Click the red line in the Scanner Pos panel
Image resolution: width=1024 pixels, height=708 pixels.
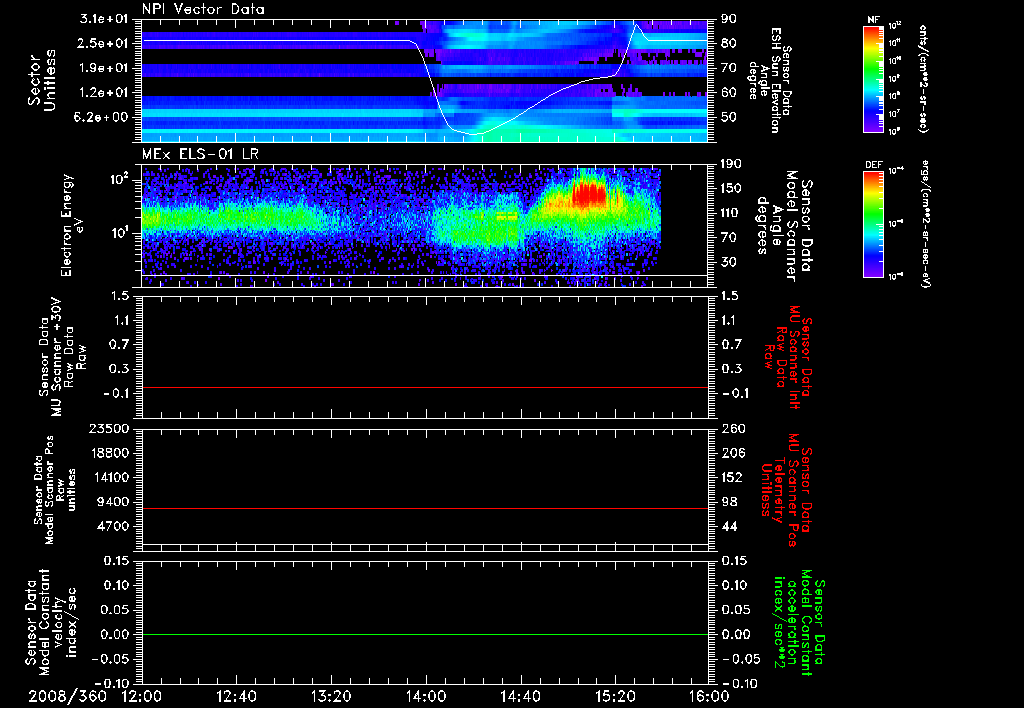pyautogui.click(x=424, y=508)
